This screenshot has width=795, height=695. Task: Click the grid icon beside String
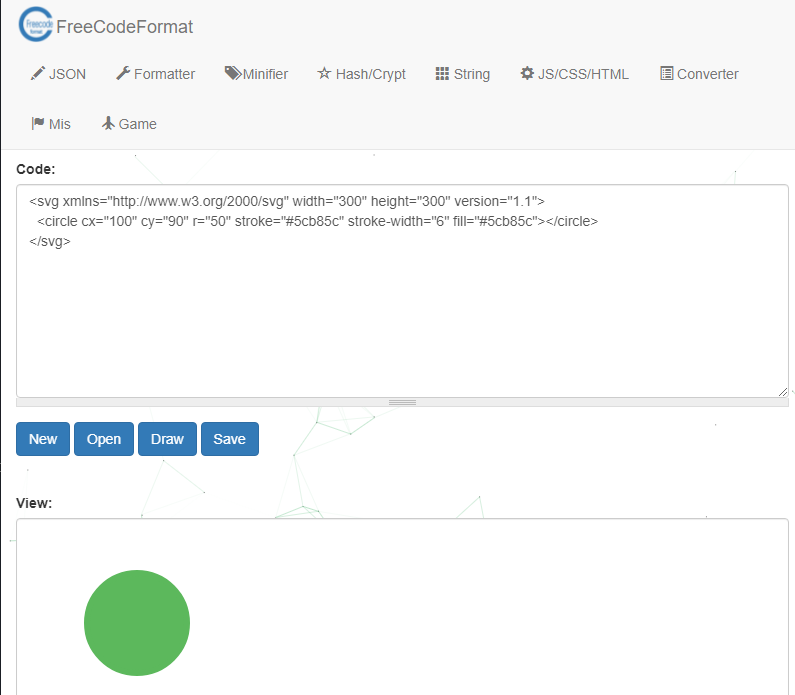click(442, 74)
